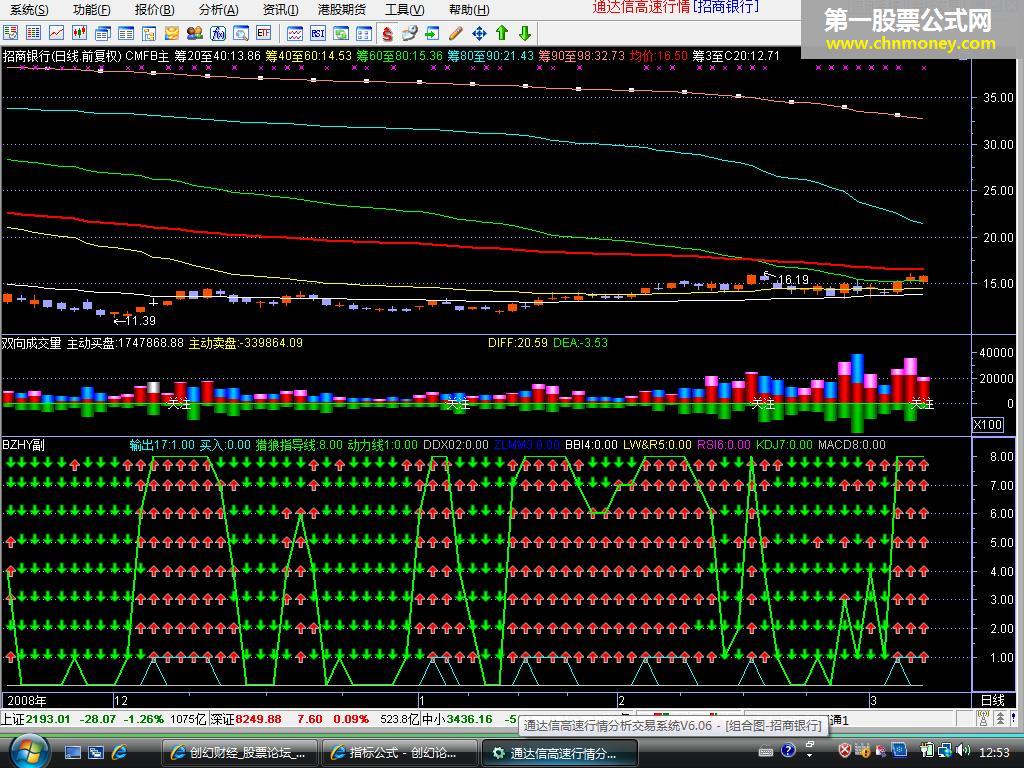Click the DIFF:20.59 readout

(x=517, y=343)
